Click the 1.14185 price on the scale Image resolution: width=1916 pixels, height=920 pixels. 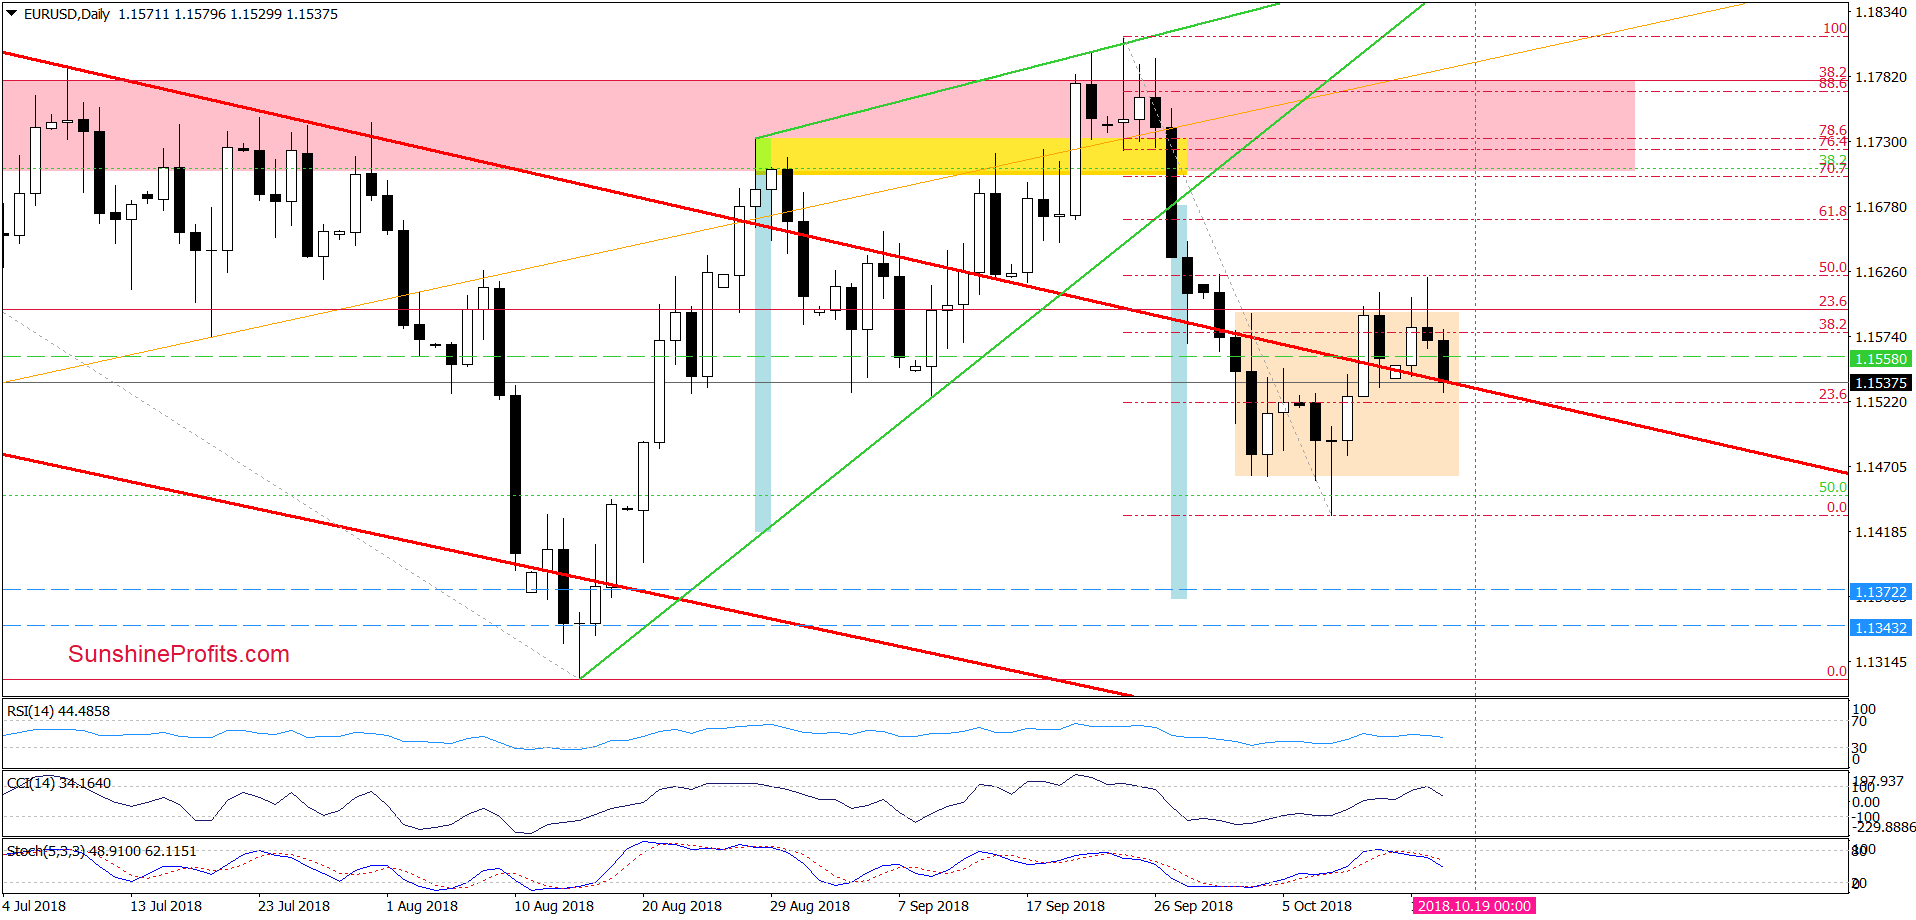click(1881, 532)
